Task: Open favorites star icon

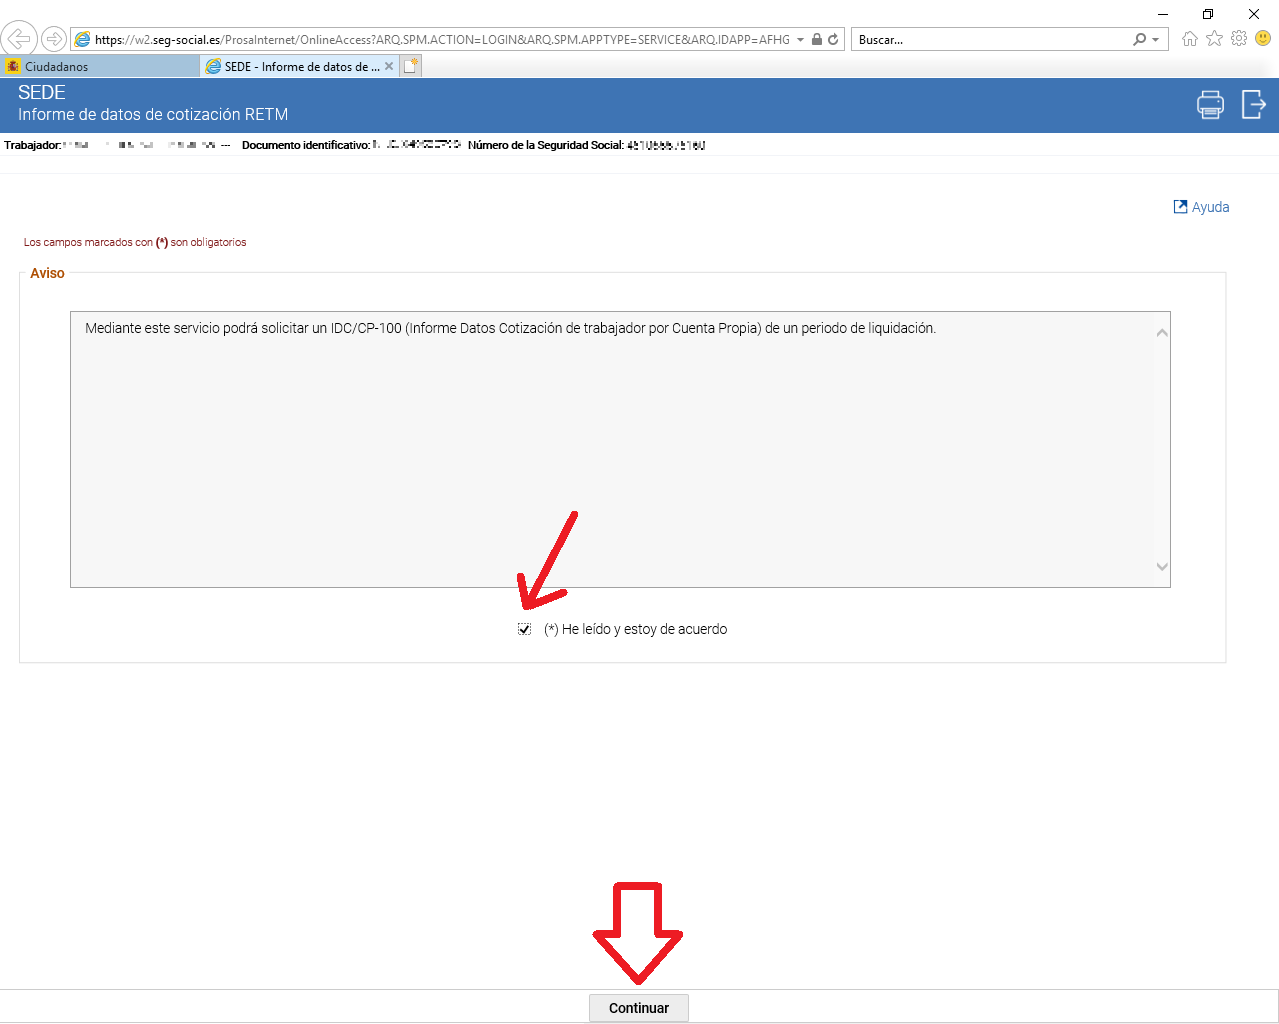Action: click(x=1214, y=39)
